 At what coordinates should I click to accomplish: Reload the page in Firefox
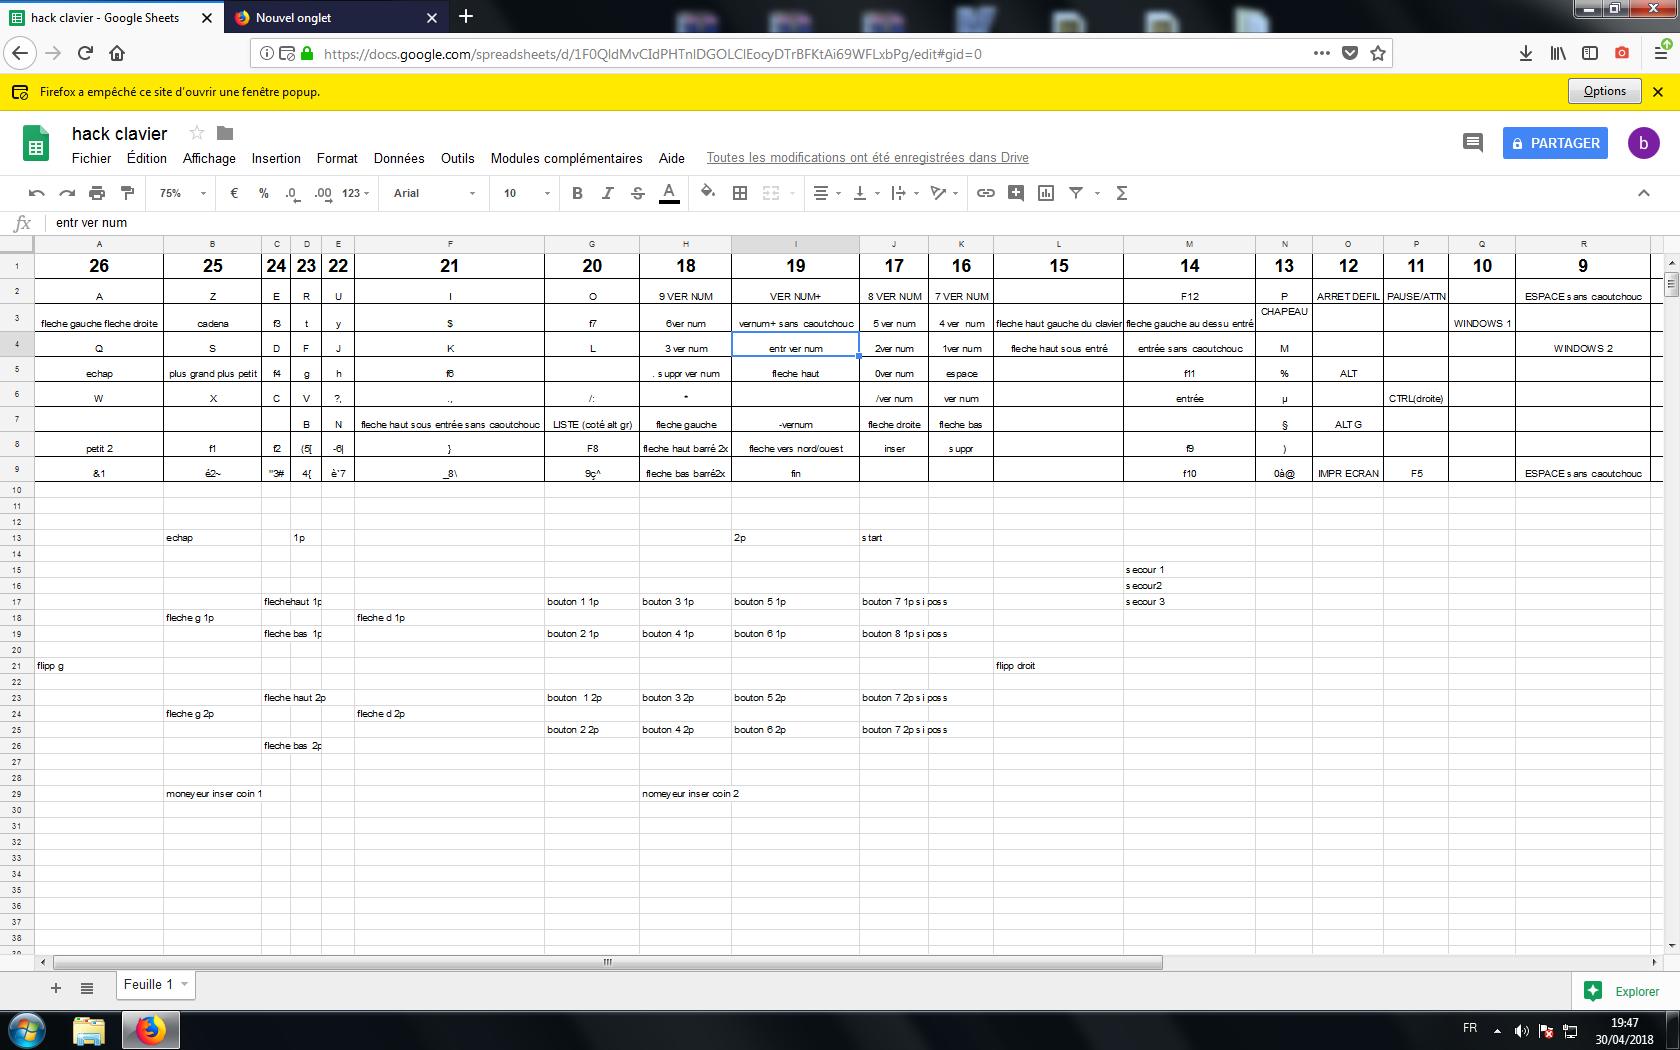tap(85, 53)
